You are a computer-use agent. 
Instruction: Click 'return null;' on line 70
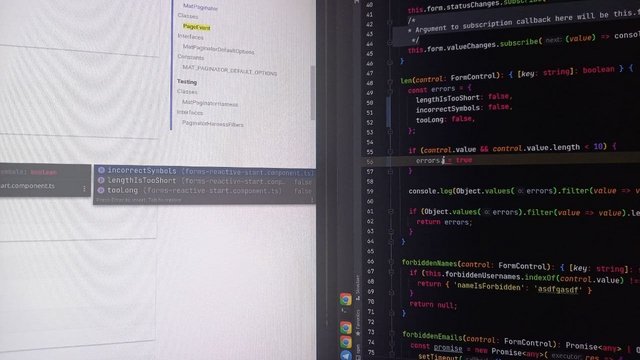[x=433, y=305]
